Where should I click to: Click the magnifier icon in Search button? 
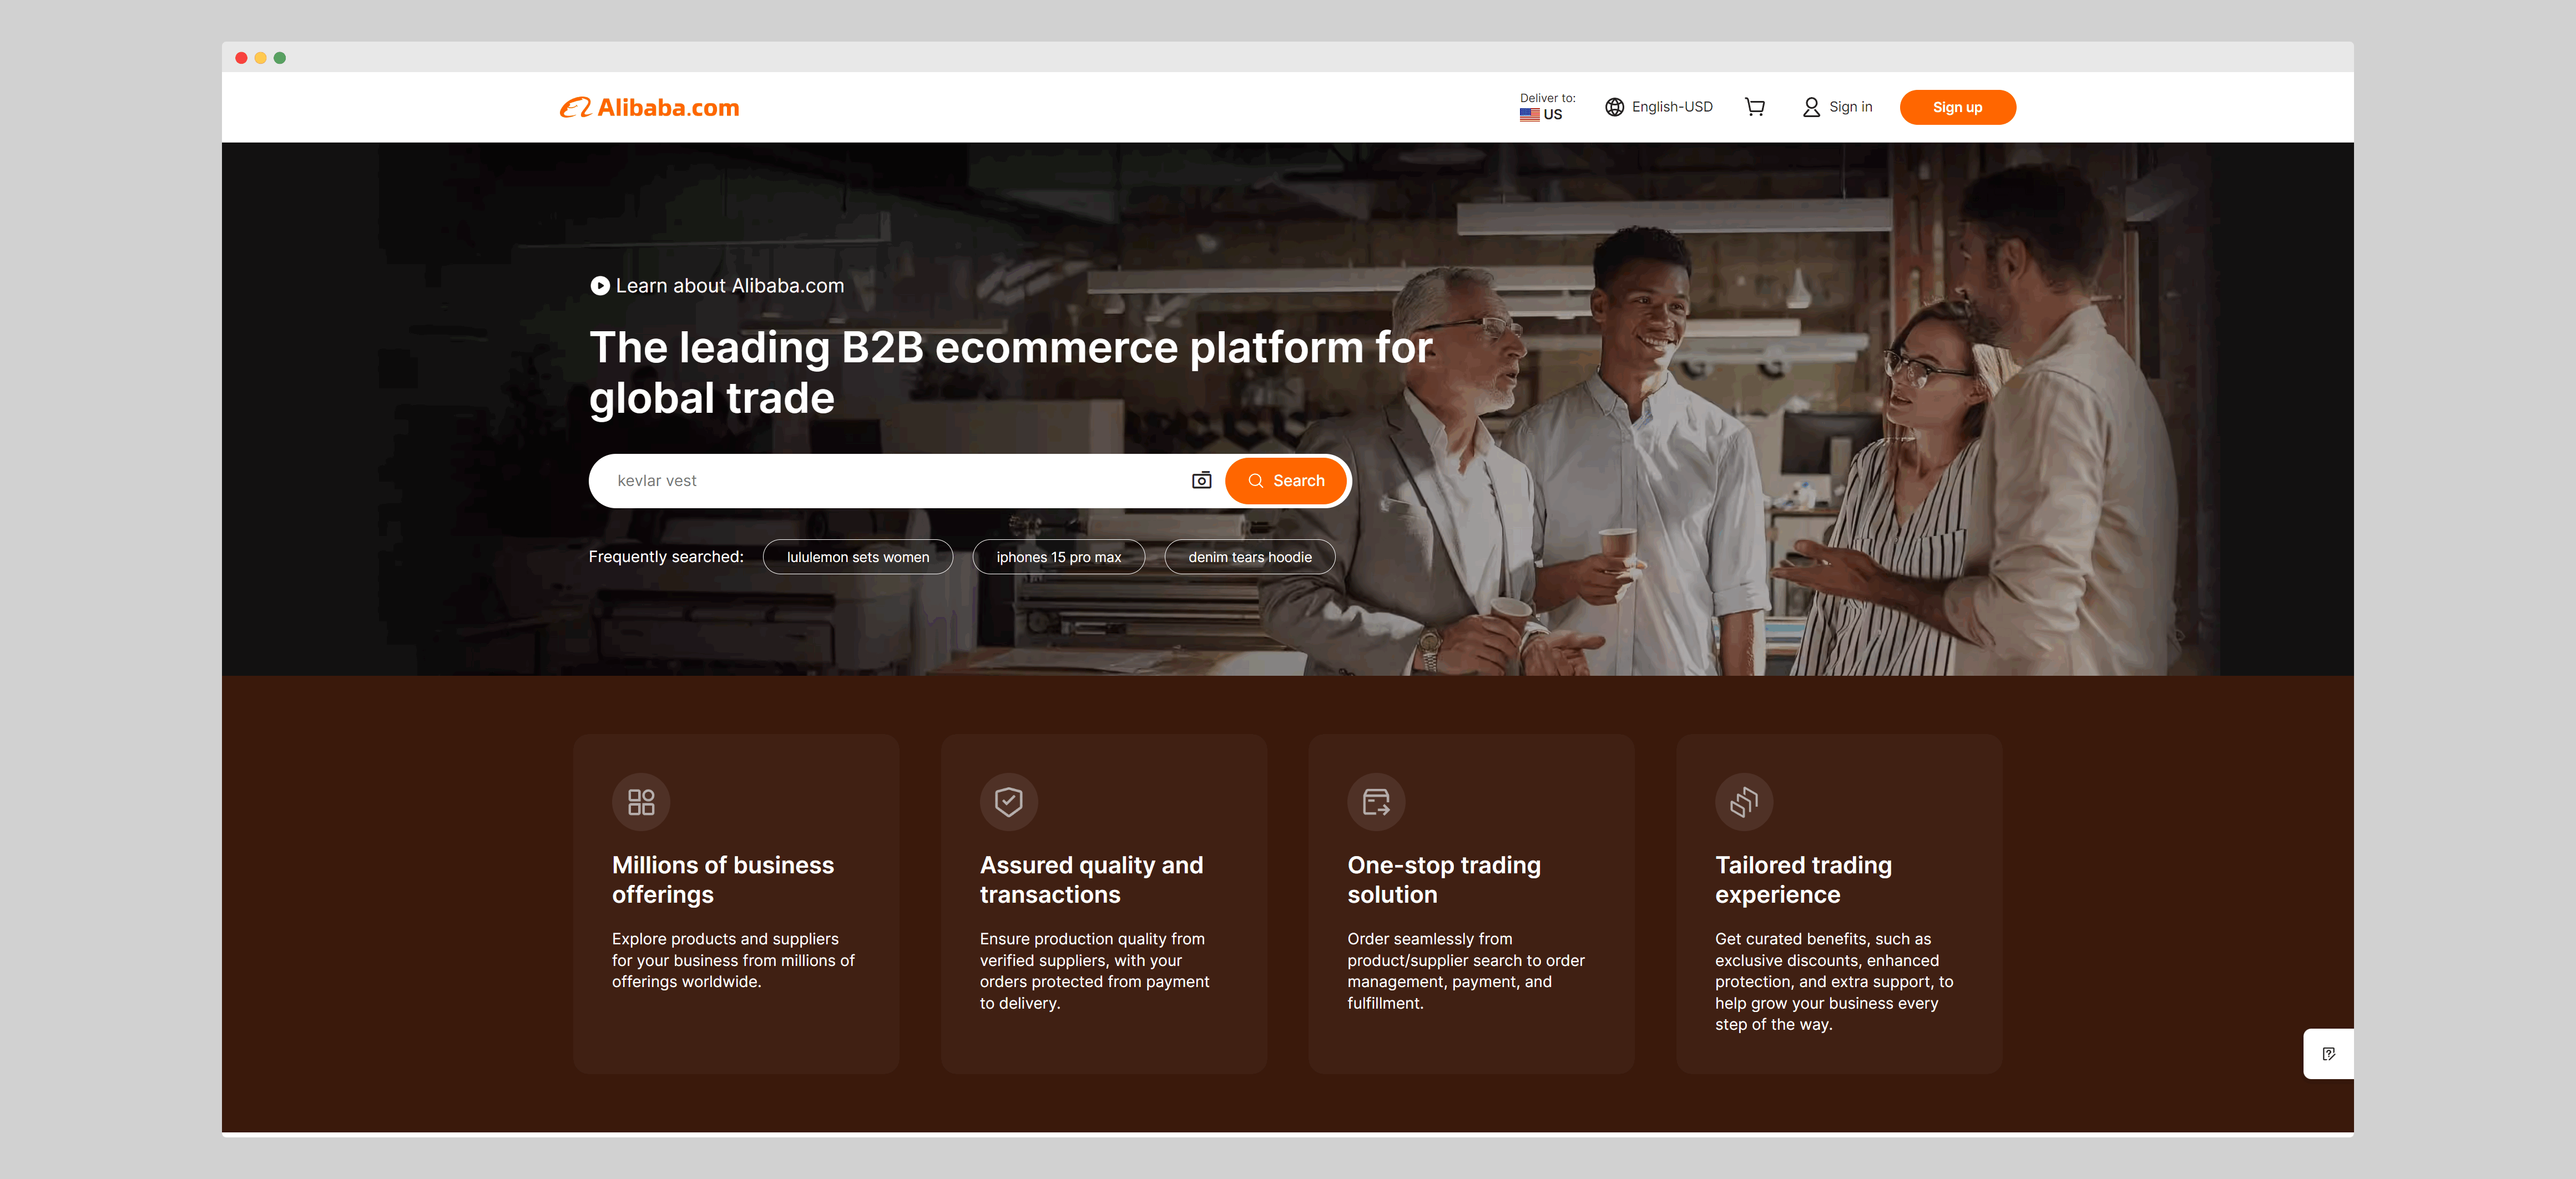point(1255,481)
